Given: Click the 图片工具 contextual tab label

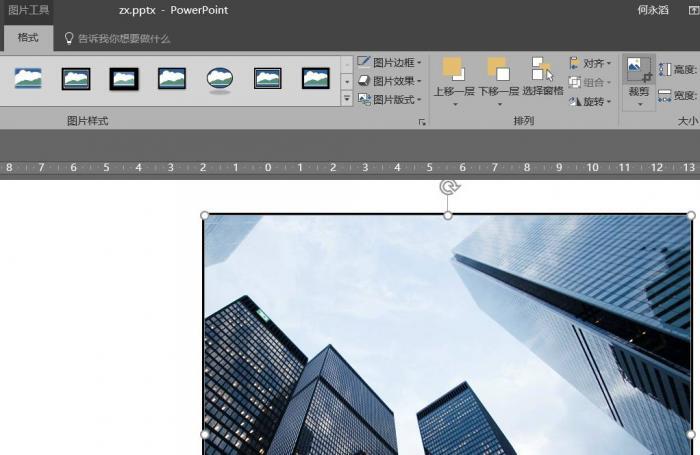Looking at the screenshot, I should [x=28, y=10].
